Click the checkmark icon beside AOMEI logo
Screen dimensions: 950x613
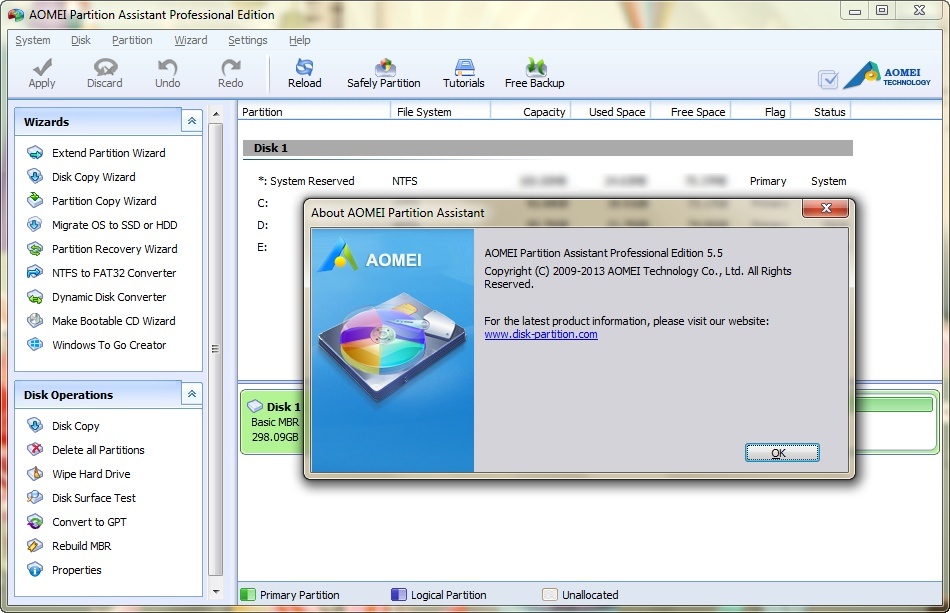(x=828, y=79)
